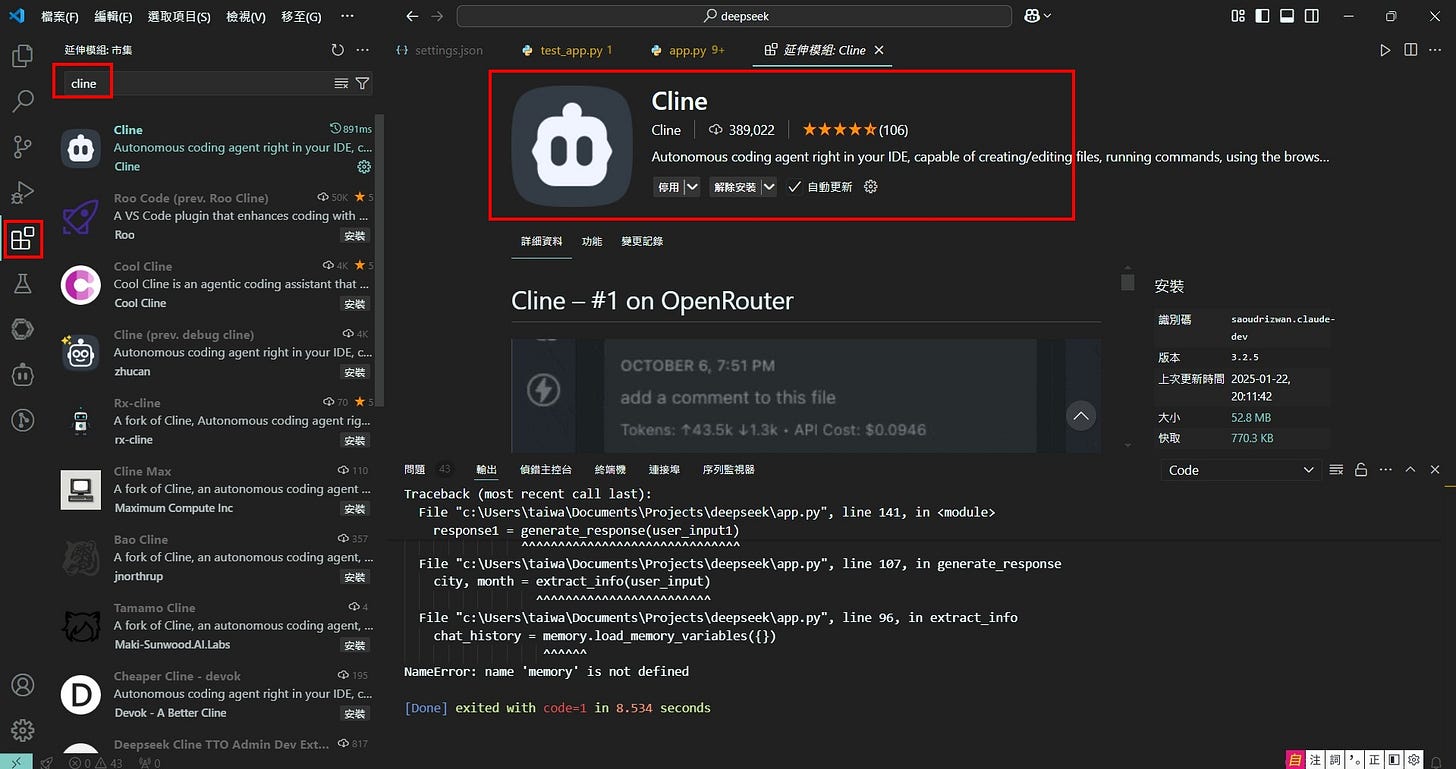Click the 解除安裝 uninstall button

735,187
